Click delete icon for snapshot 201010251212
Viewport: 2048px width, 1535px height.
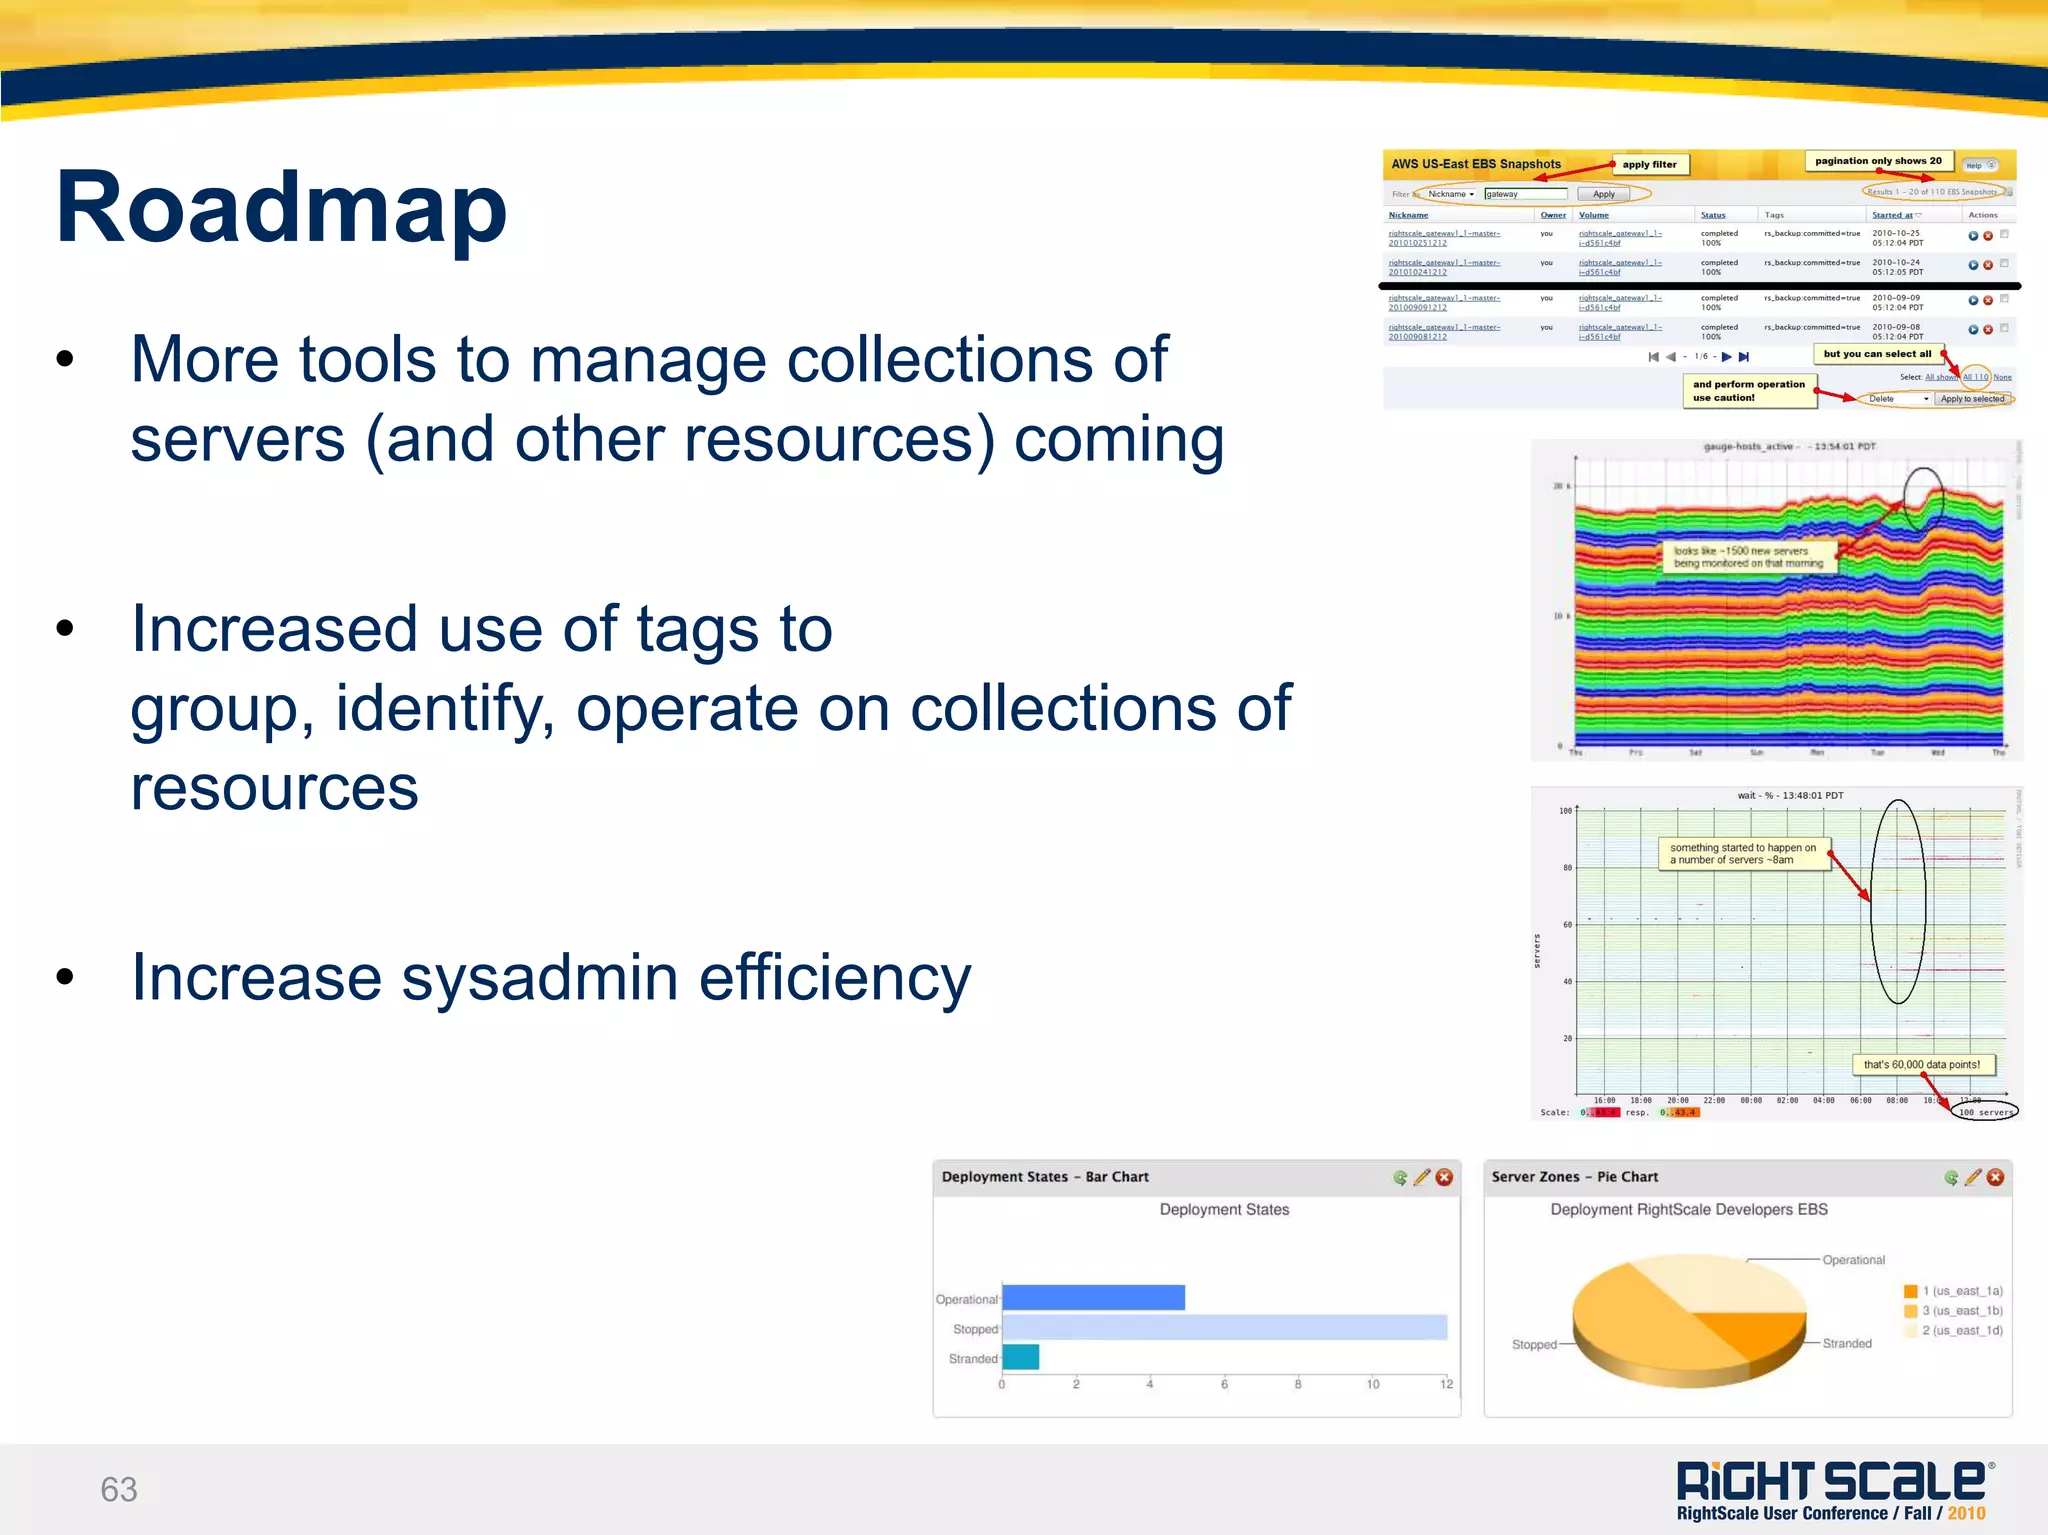coord(1988,236)
